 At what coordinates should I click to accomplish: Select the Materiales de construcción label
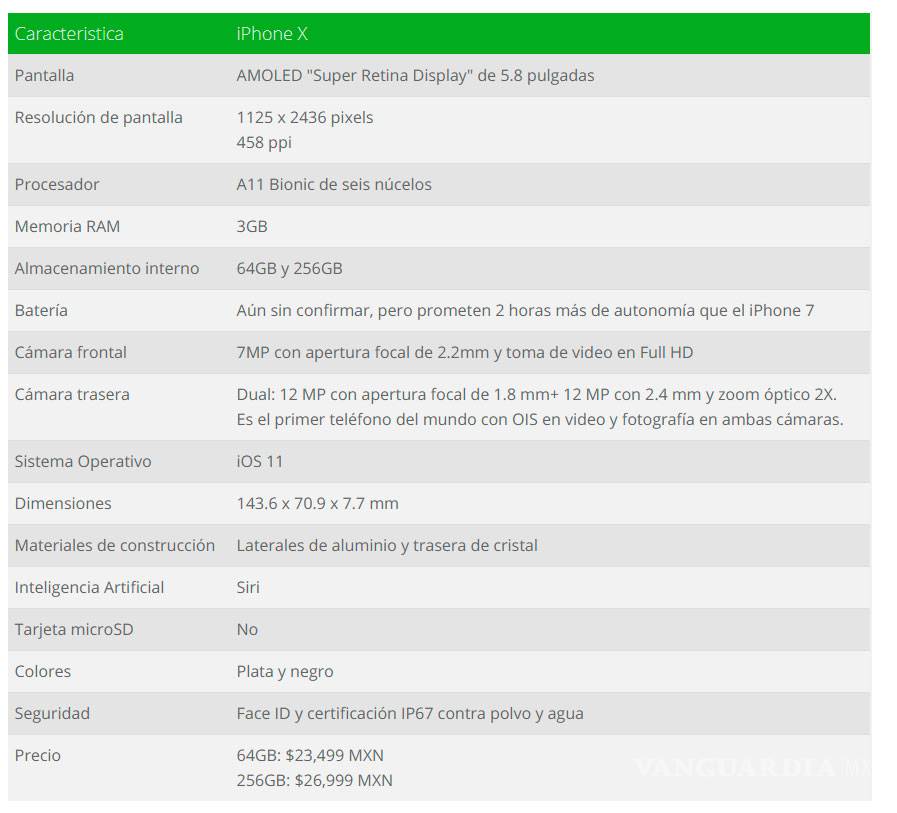pos(114,545)
